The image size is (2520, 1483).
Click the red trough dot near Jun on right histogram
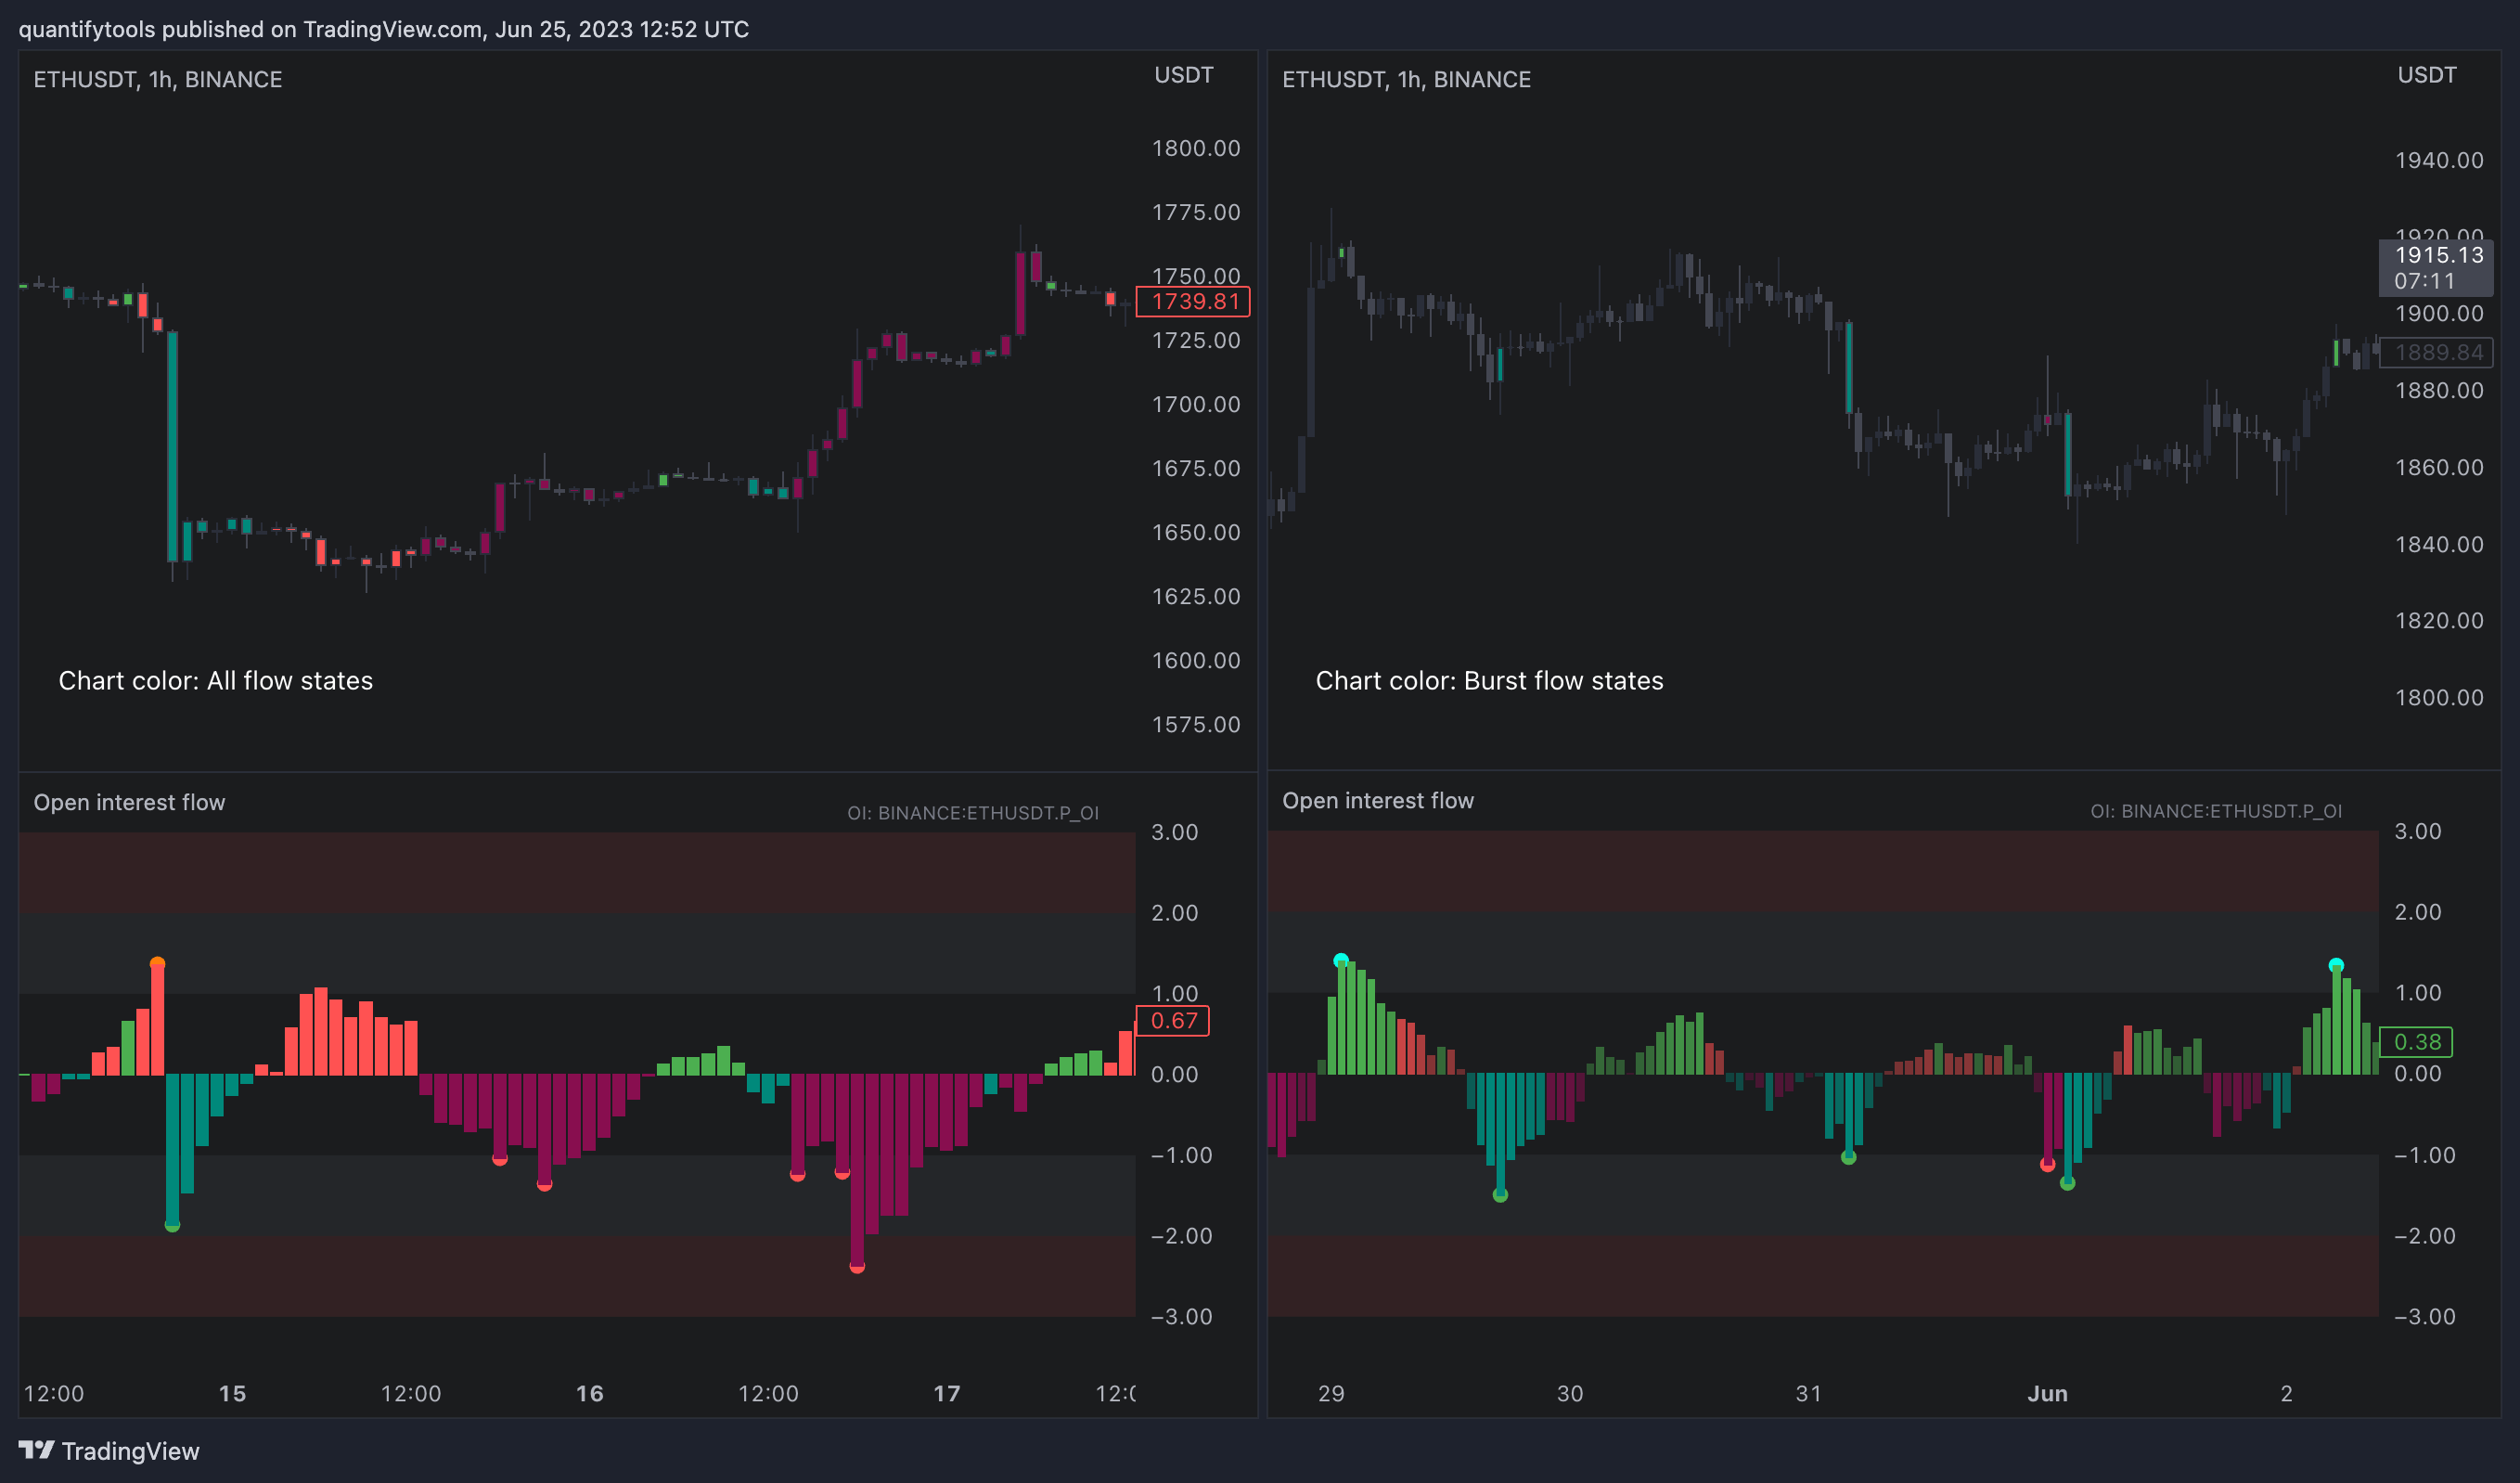click(x=2047, y=1164)
